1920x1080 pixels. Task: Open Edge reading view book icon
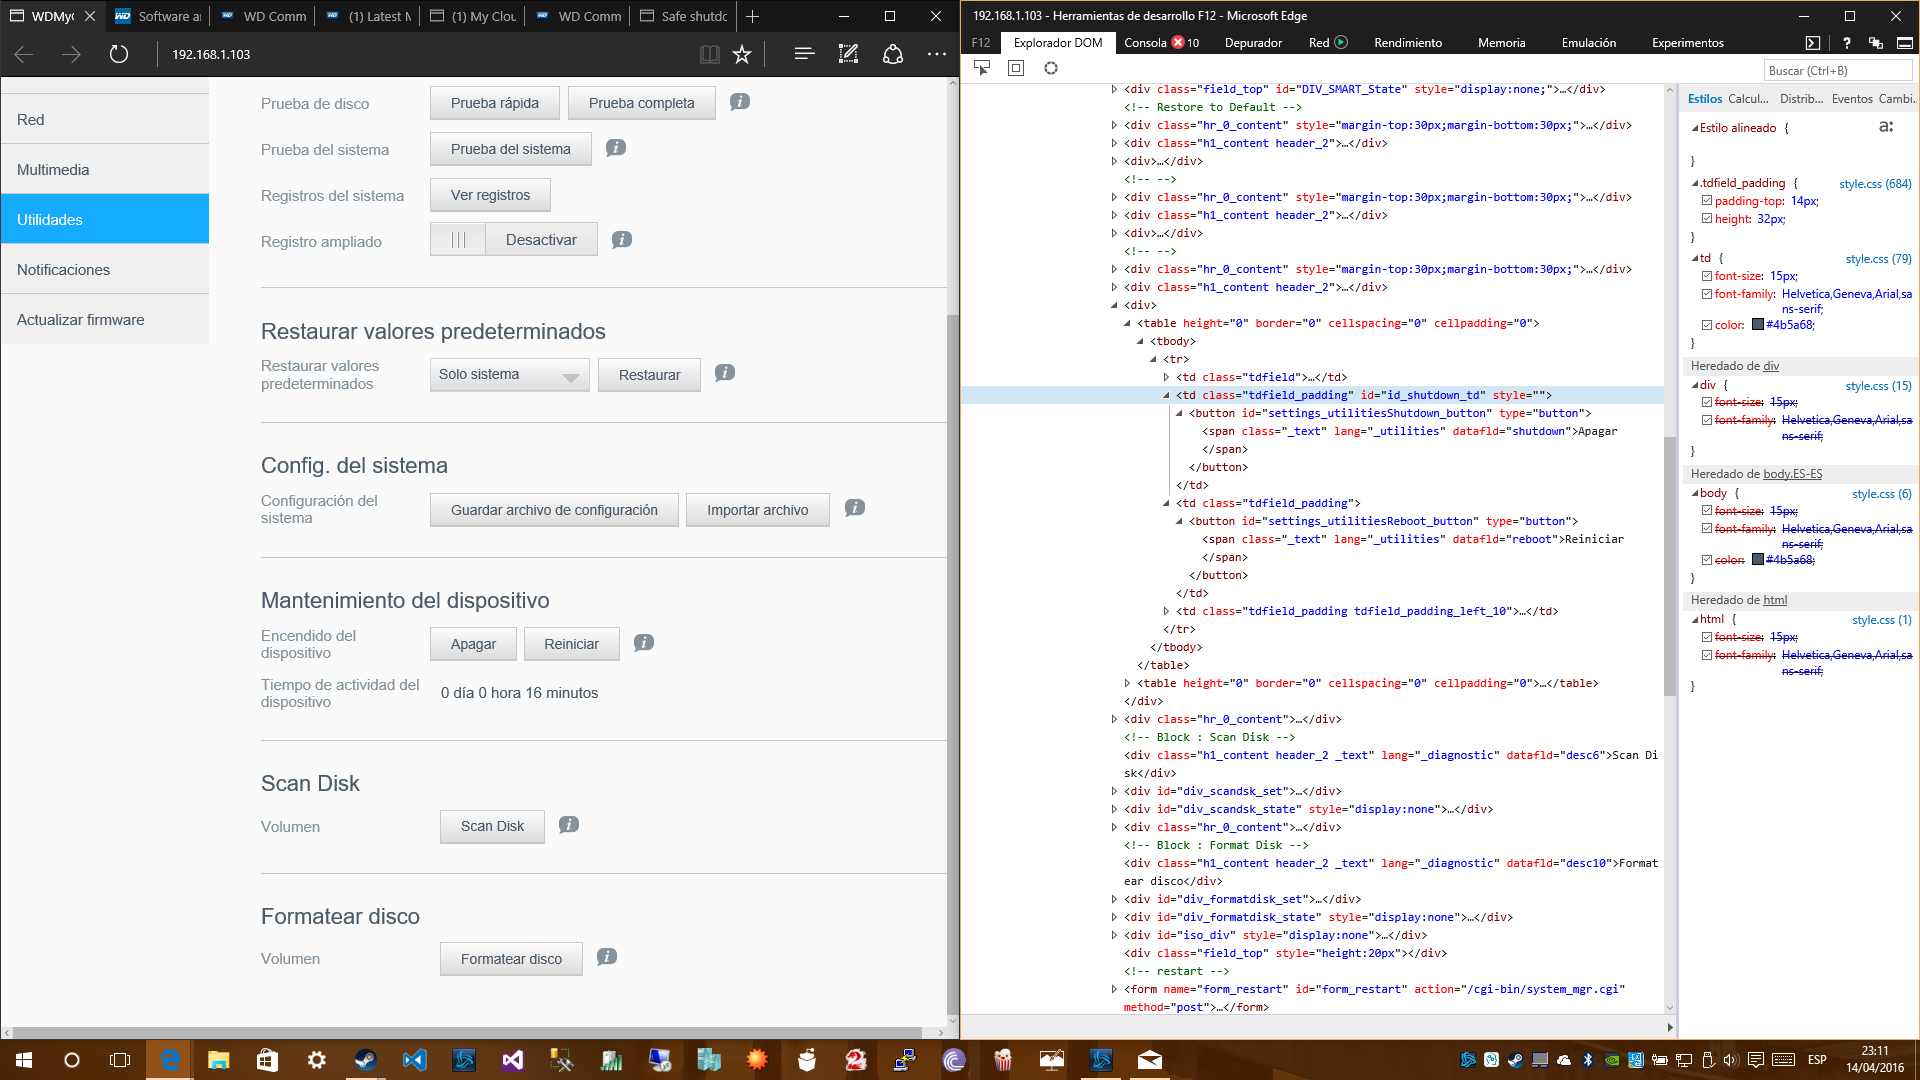click(709, 54)
